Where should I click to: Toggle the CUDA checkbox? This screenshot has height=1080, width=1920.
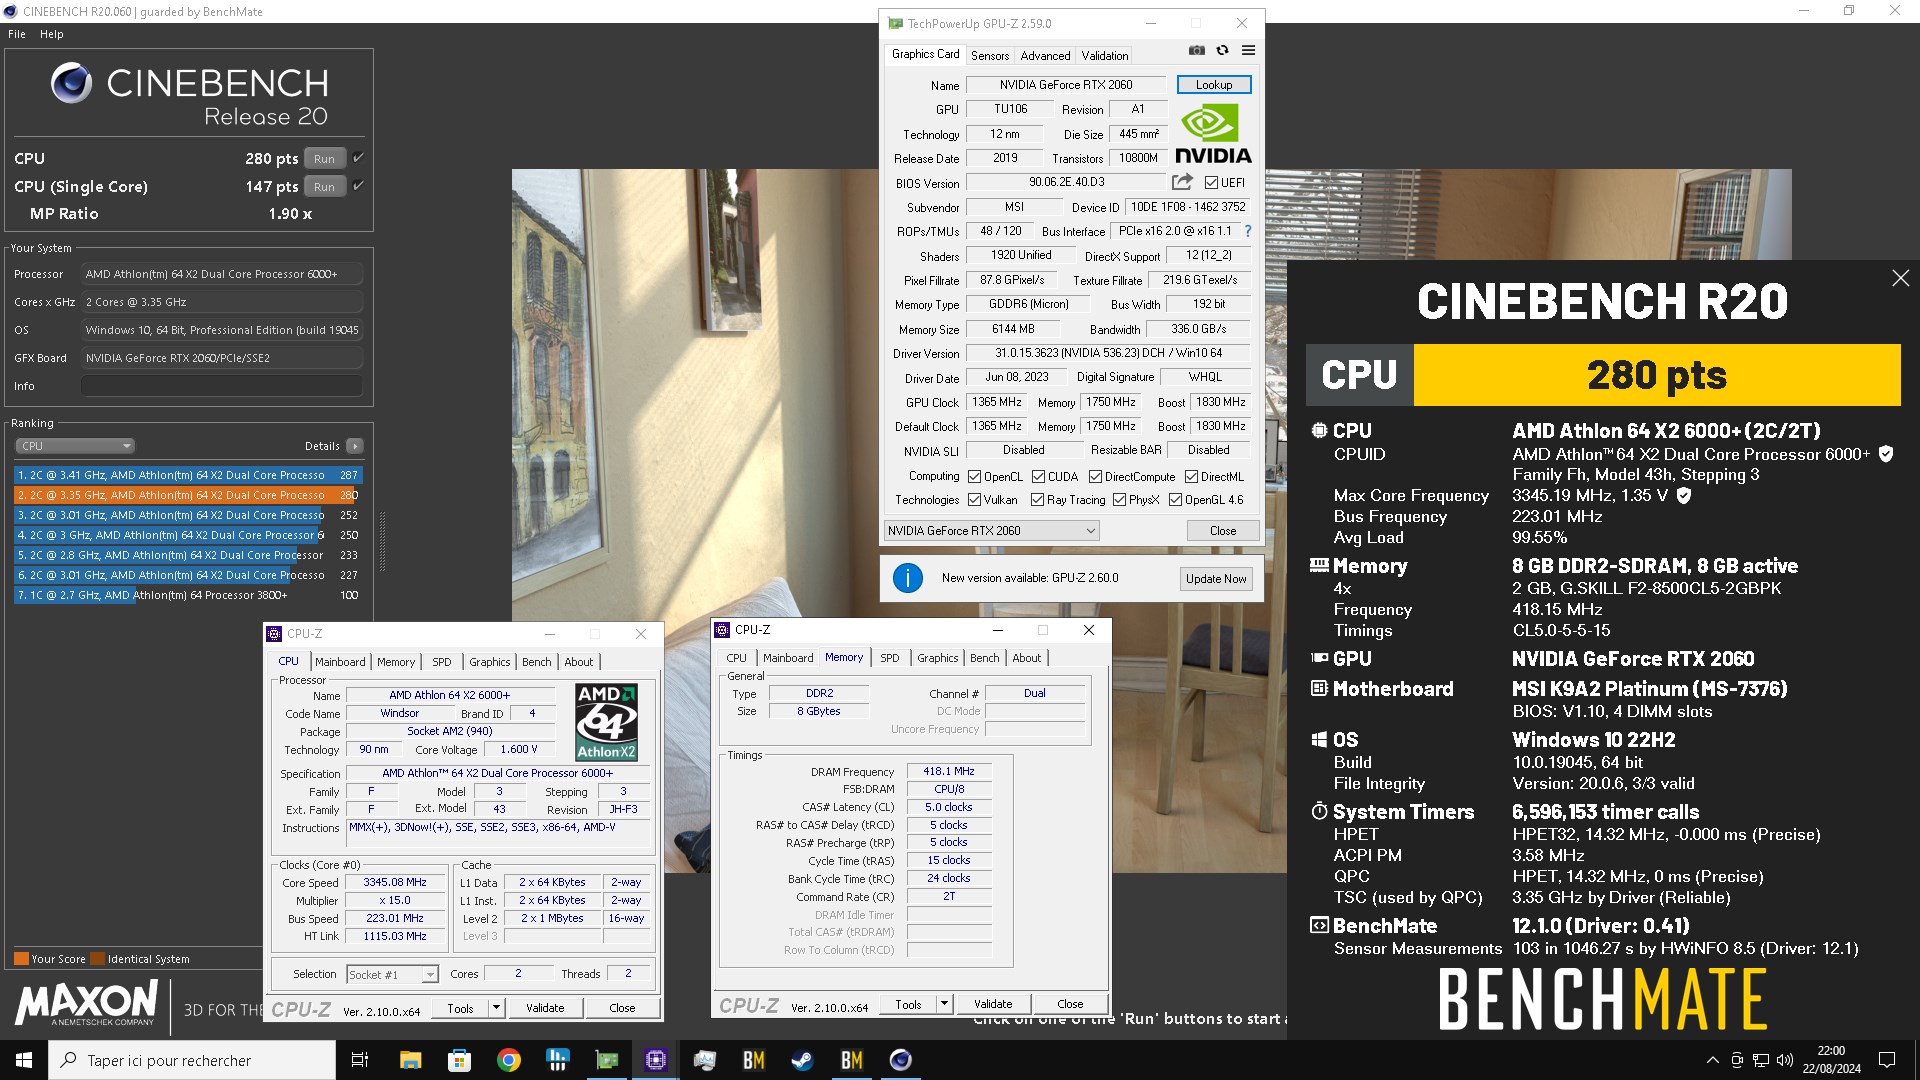[1038, 477]
